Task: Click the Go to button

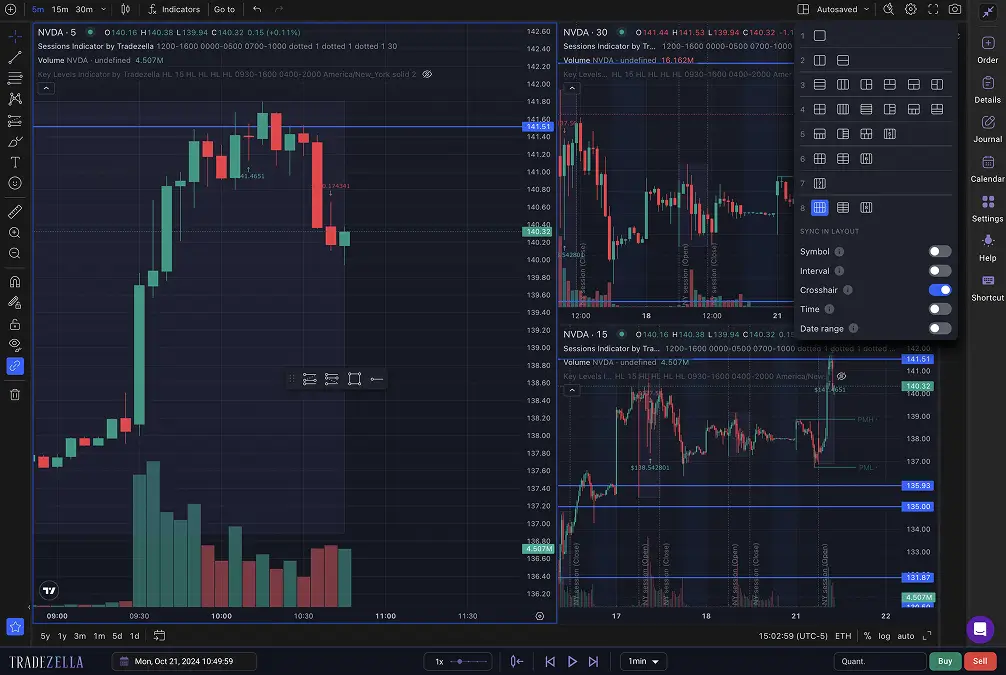Action: pos(225,9)
